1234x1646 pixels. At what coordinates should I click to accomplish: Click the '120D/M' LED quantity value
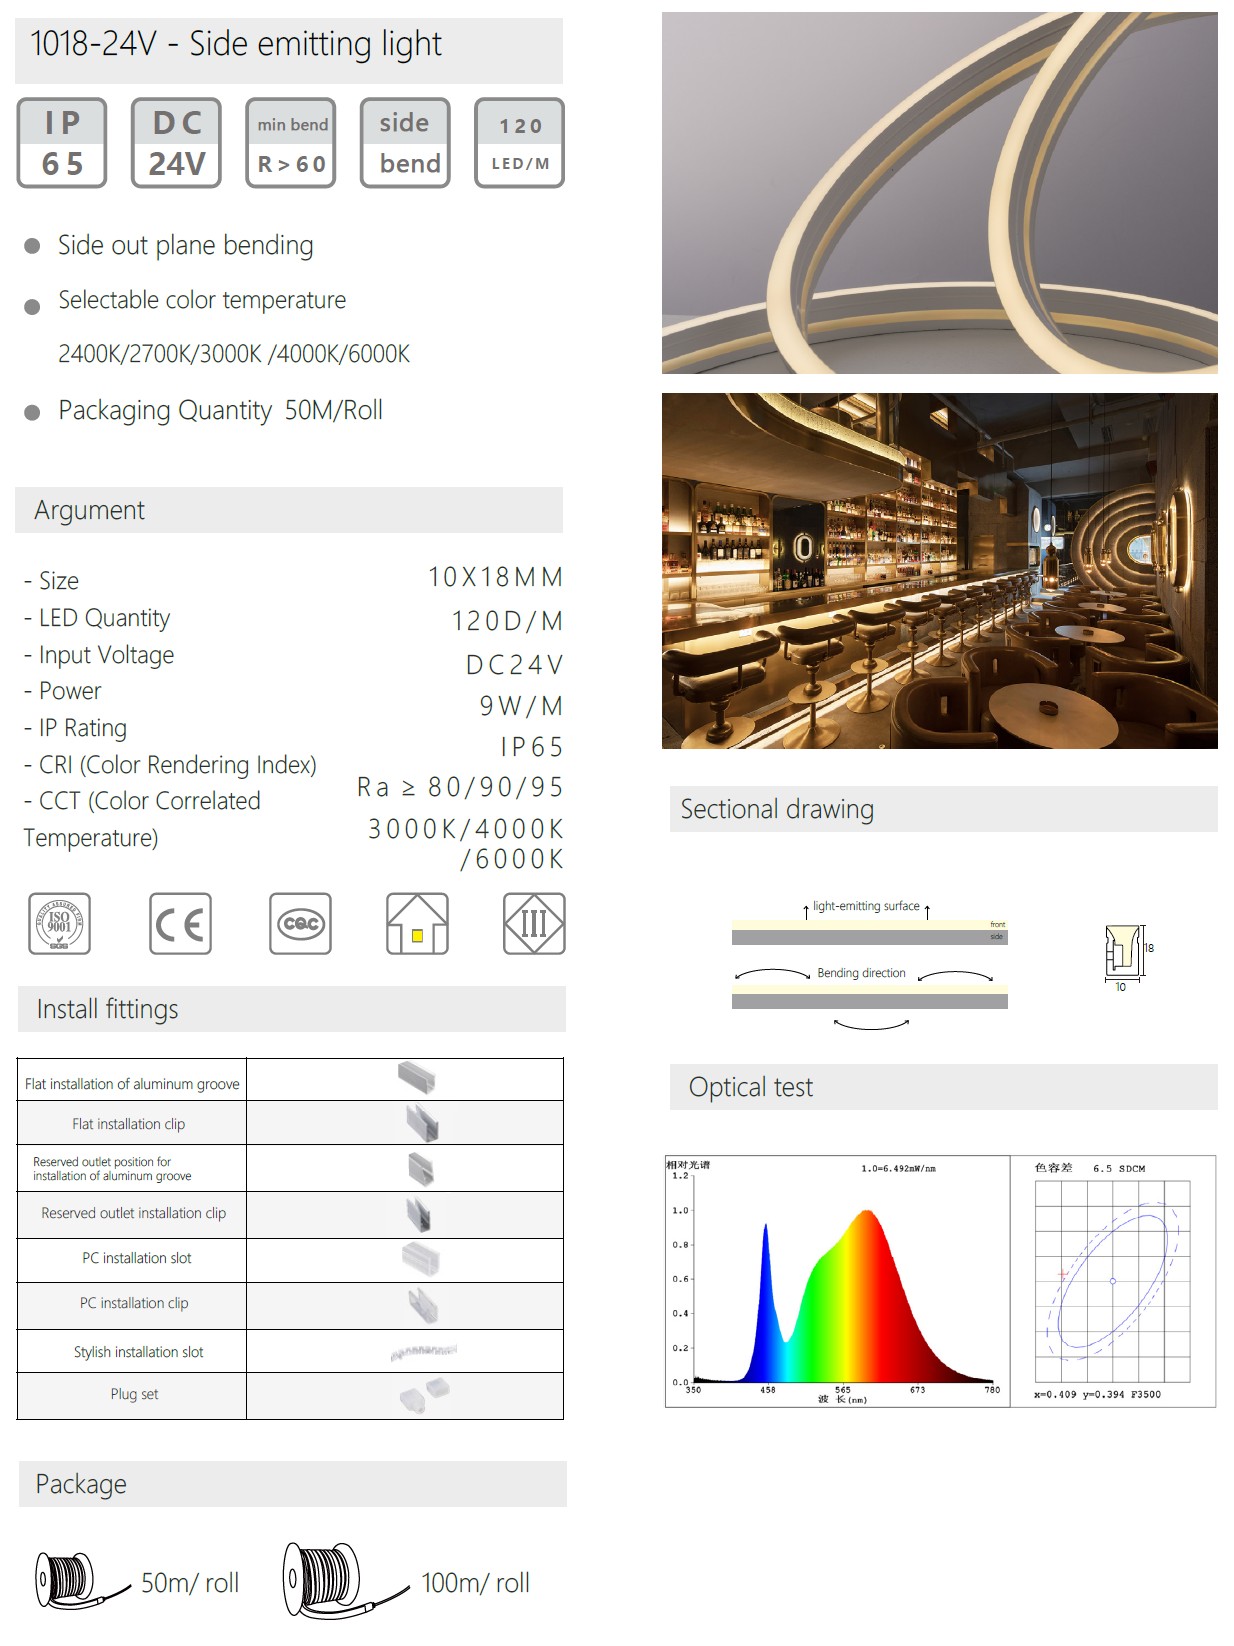tap(508, 621)
